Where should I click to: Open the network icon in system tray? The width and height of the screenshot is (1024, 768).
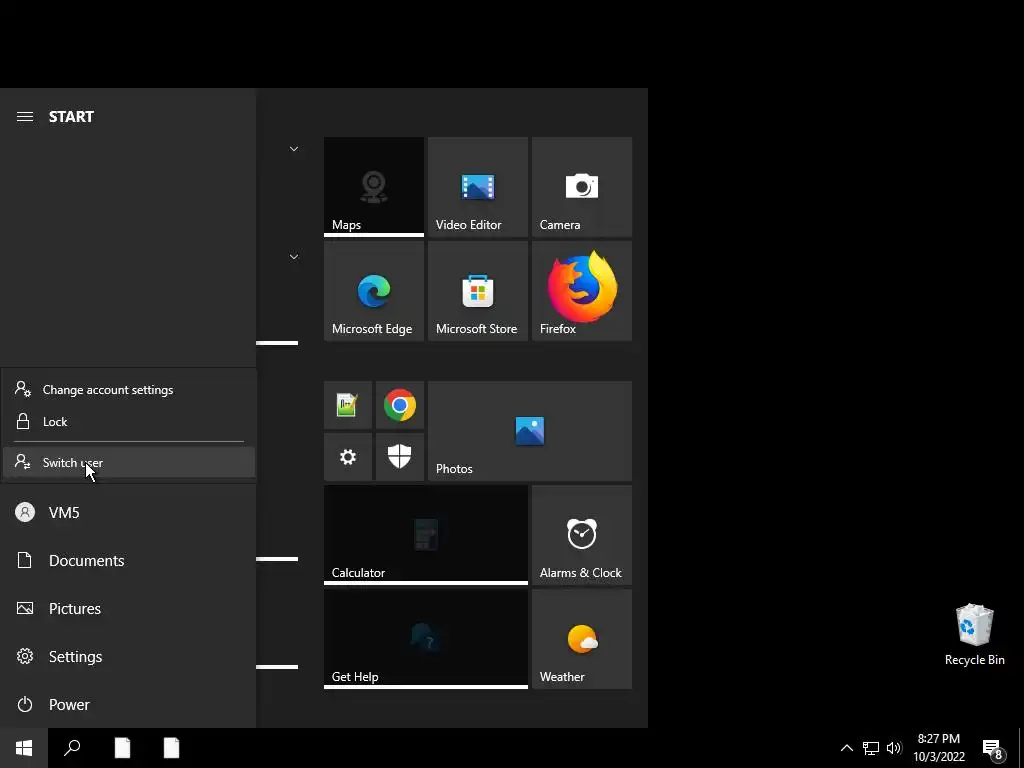pyautogui.click(x=871, y=748)
